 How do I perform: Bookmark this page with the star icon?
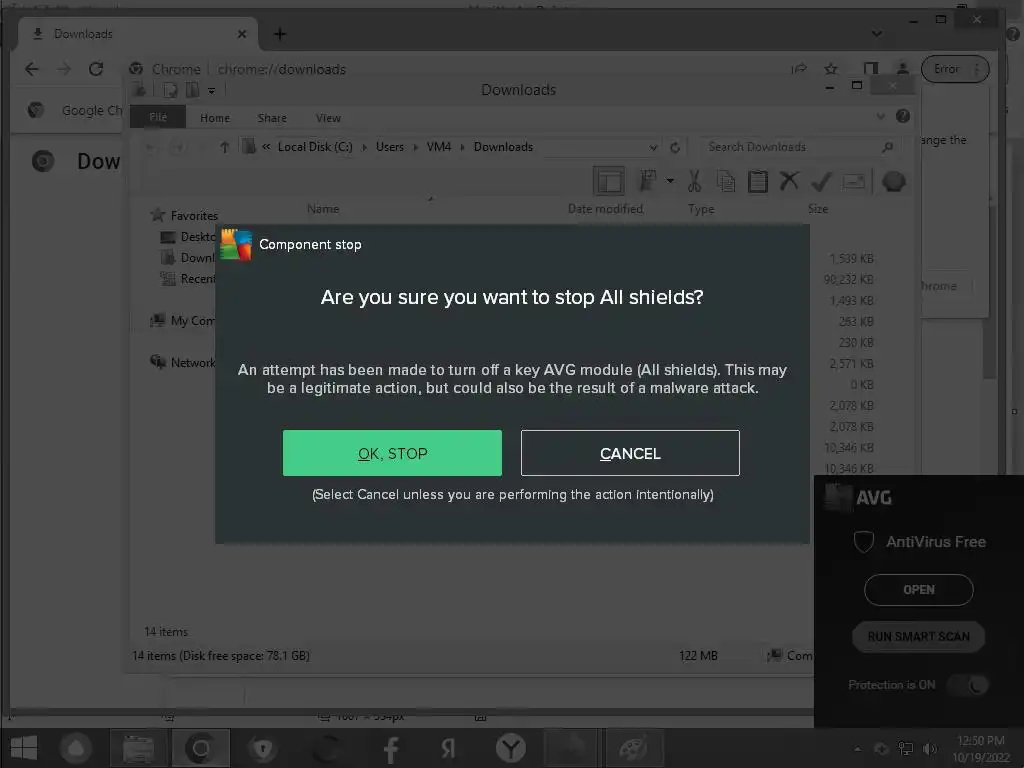pos(831,69)
